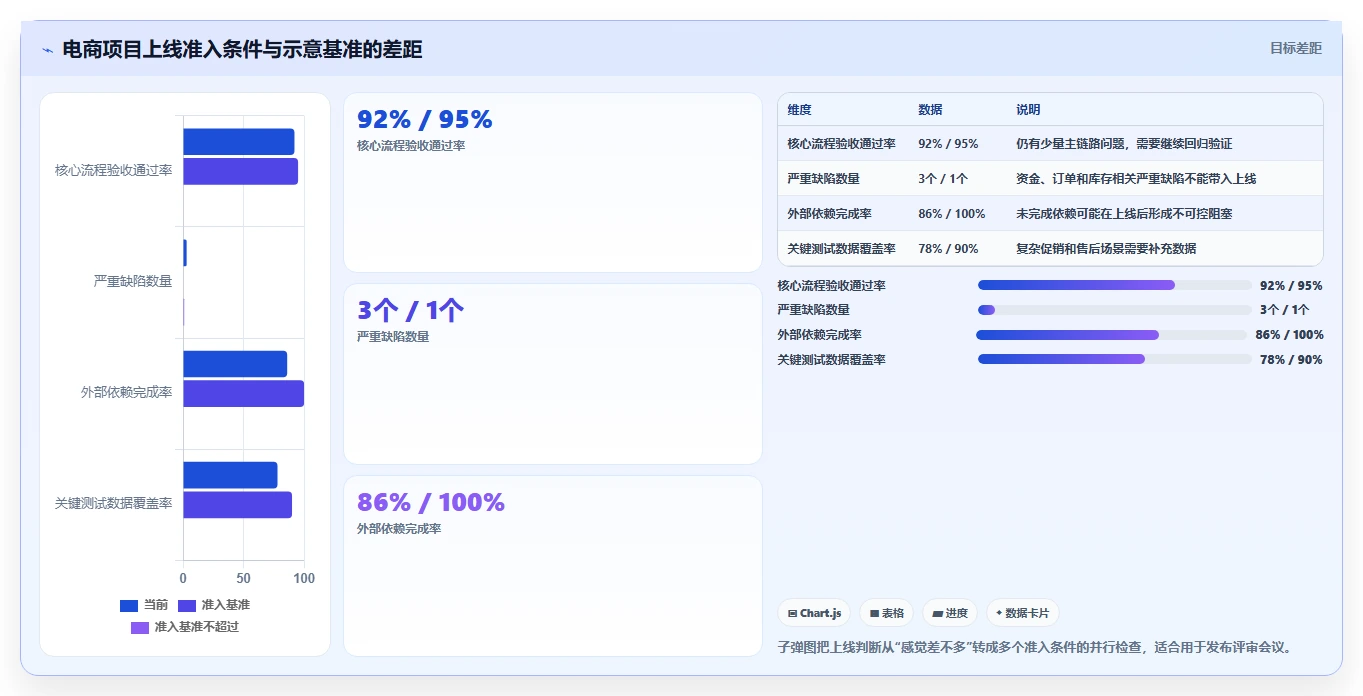The image size is (1363, 696).
Task: Click the 核心流程验收通过率 progress bar
Action: coord(1114,285)
